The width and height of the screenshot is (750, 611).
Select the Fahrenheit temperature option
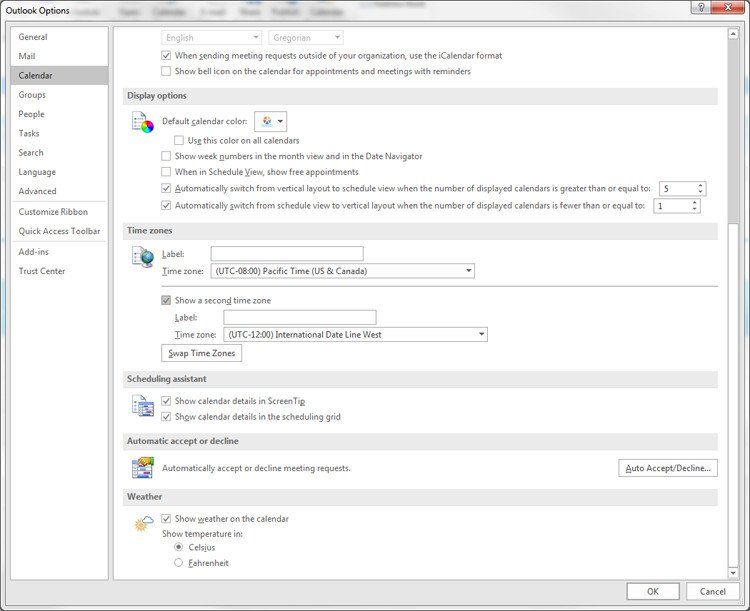178,563
